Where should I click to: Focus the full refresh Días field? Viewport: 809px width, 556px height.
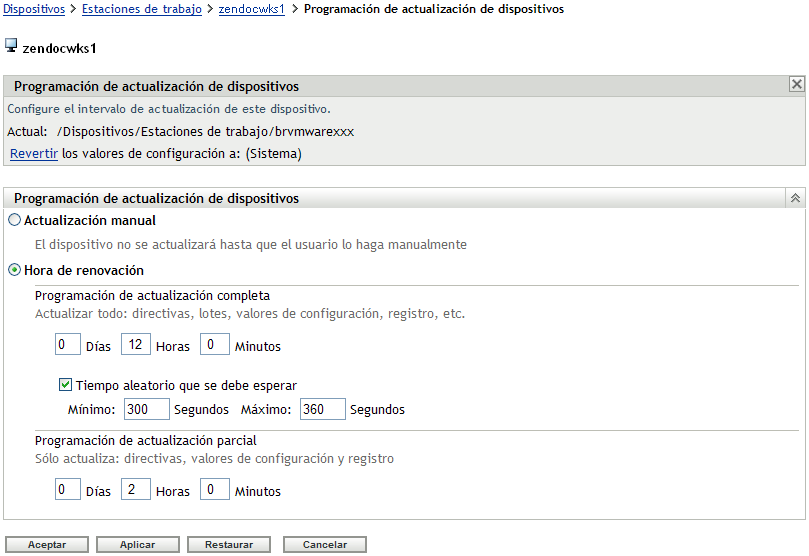(68, 345)
